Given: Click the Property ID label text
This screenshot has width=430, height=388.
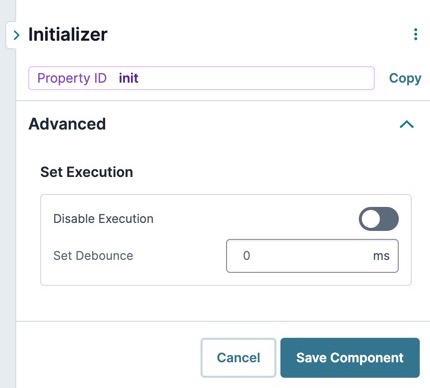Looking at the screenshot, I should (x=72, y=78).
